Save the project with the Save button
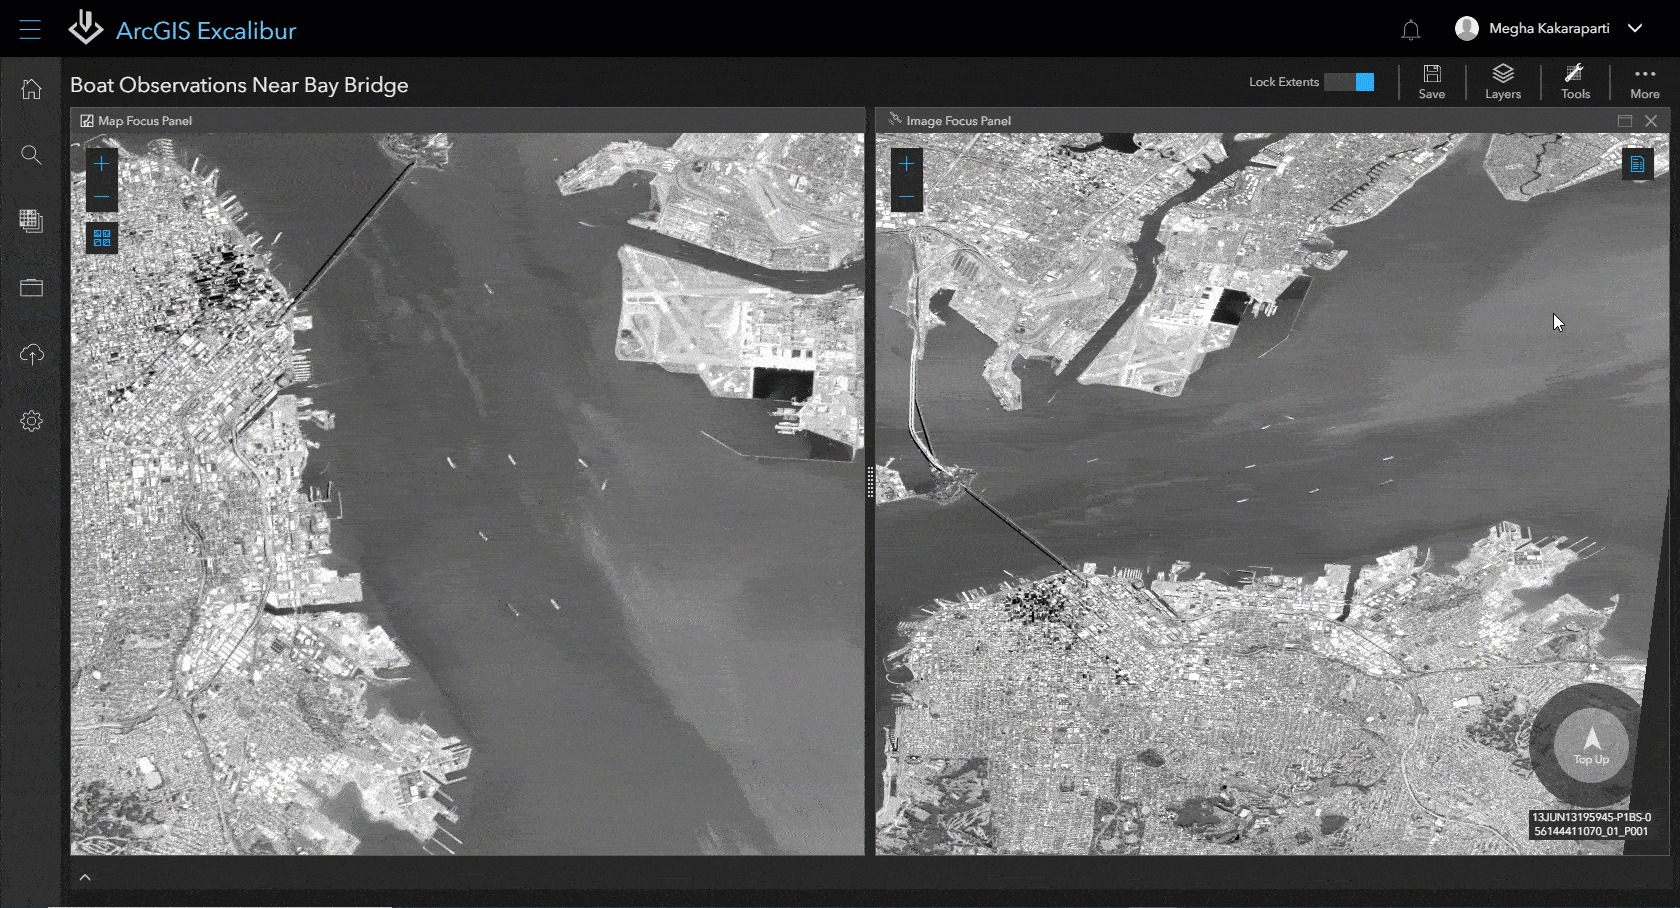 click(1432, 82)
